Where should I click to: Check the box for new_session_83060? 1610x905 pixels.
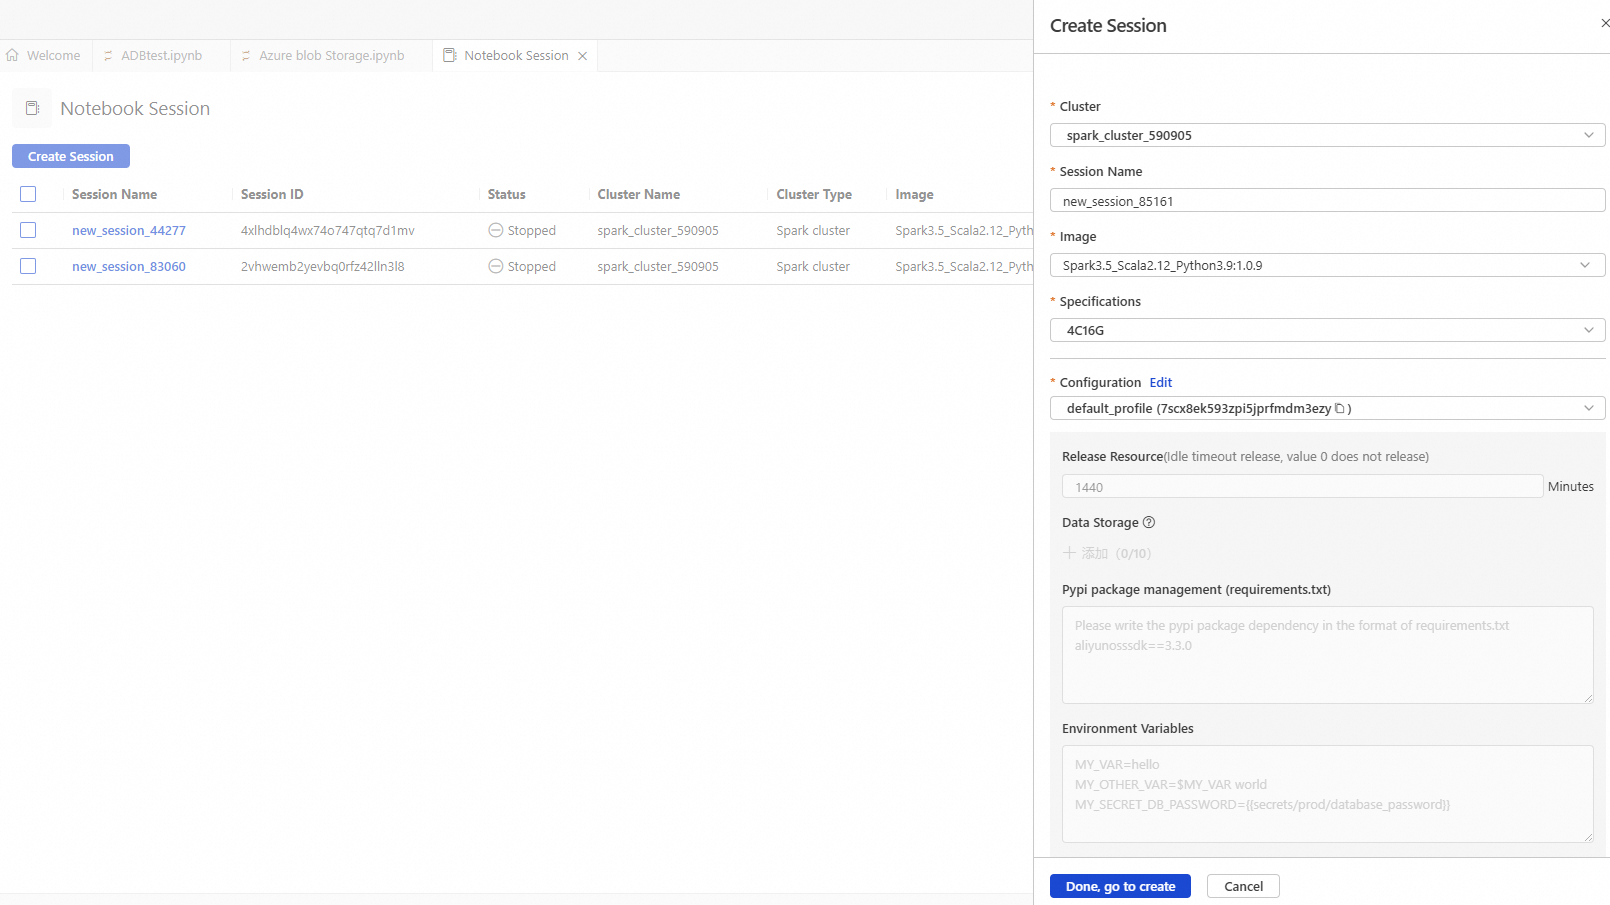[28, 266]
